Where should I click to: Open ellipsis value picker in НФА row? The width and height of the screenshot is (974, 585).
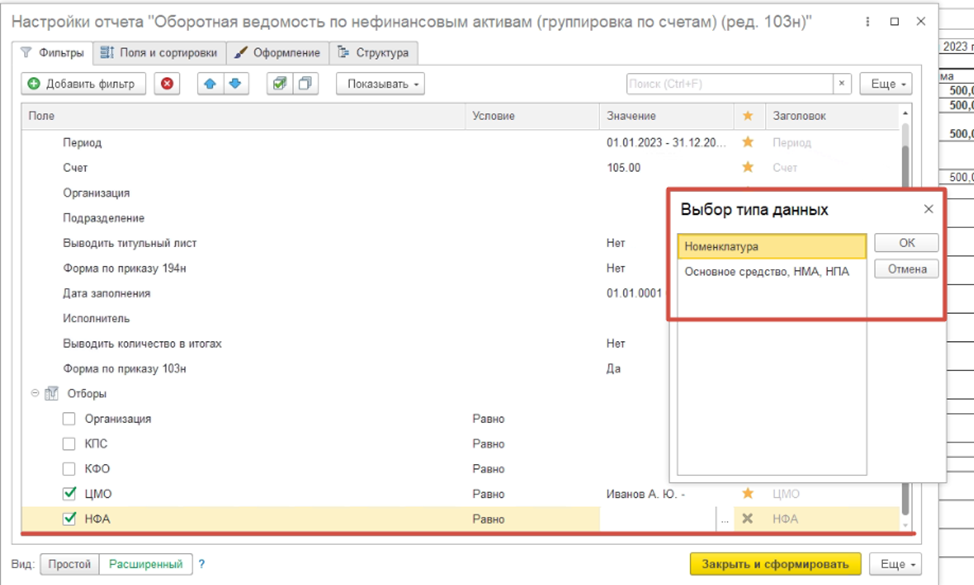tap(725, 519)
